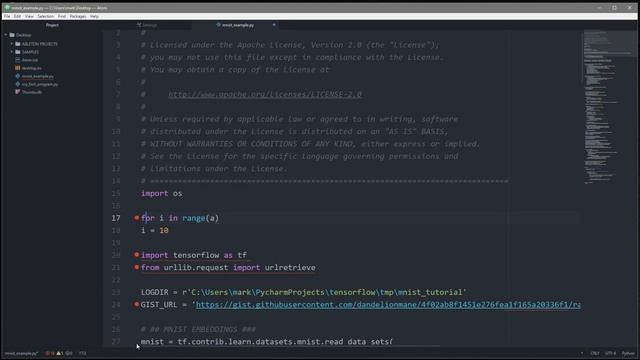Open the Packages menu
The width and height of the screenshot is (640, 360).
point(78,16)
